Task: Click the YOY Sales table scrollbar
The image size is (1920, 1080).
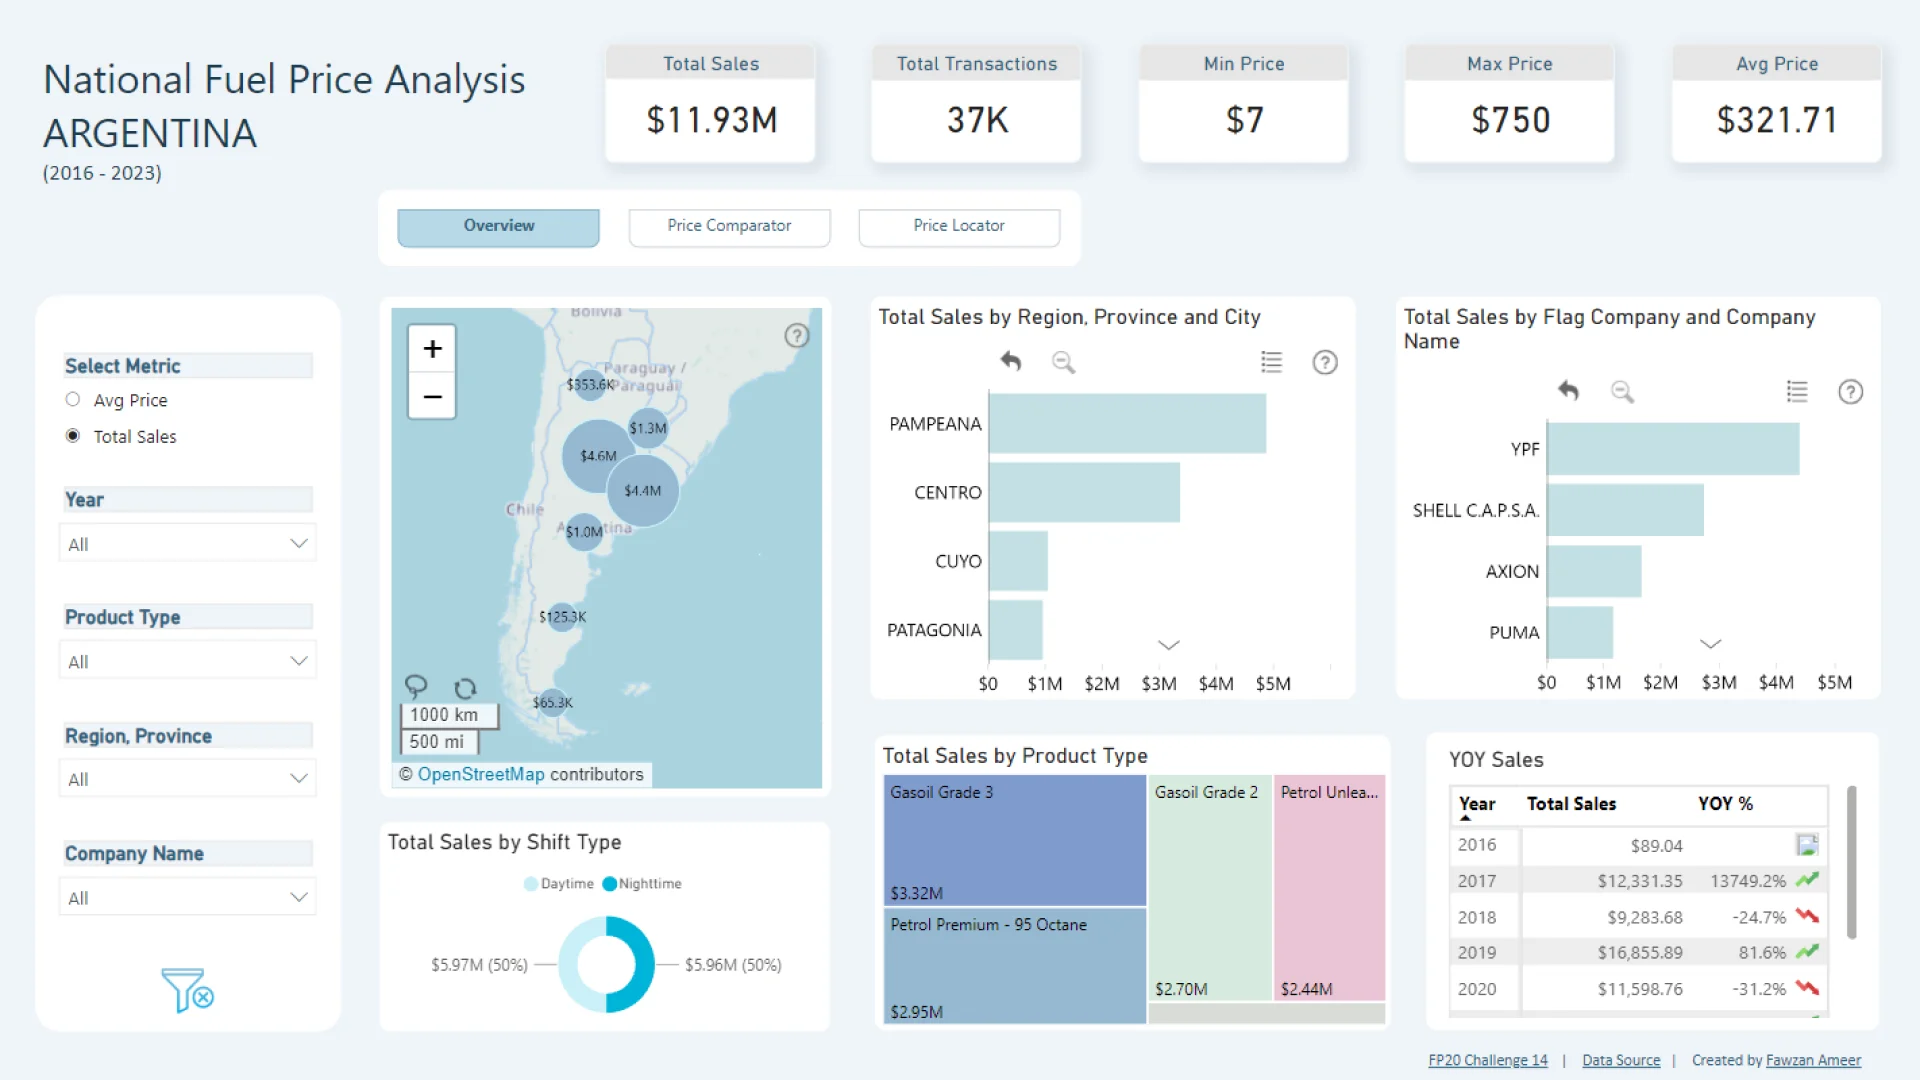Action: tap(1851, 862)
